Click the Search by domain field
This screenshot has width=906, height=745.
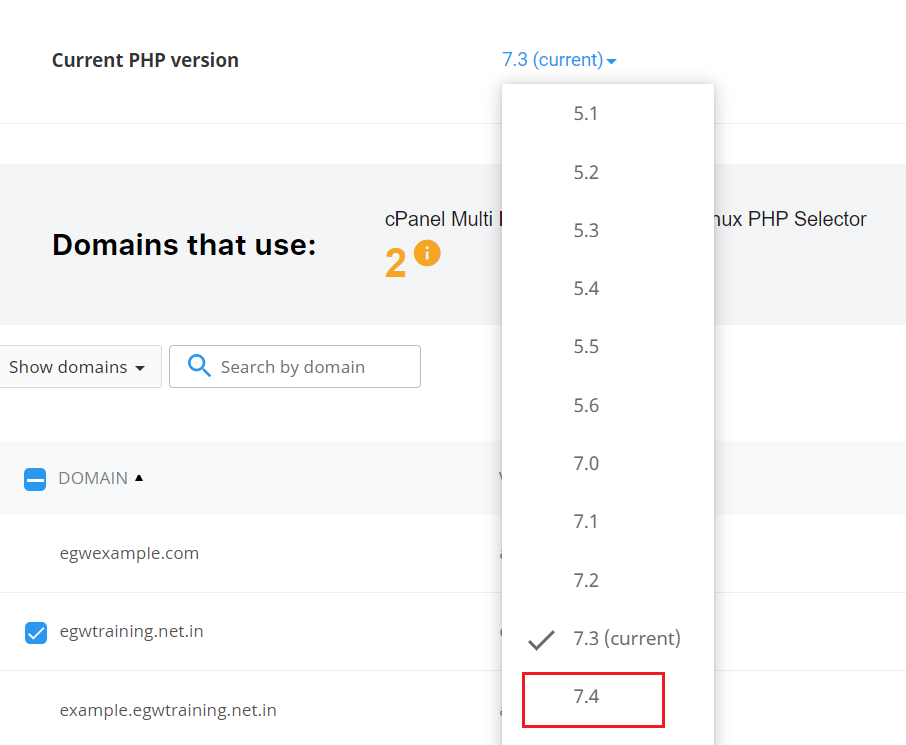[x=310, y=367]
